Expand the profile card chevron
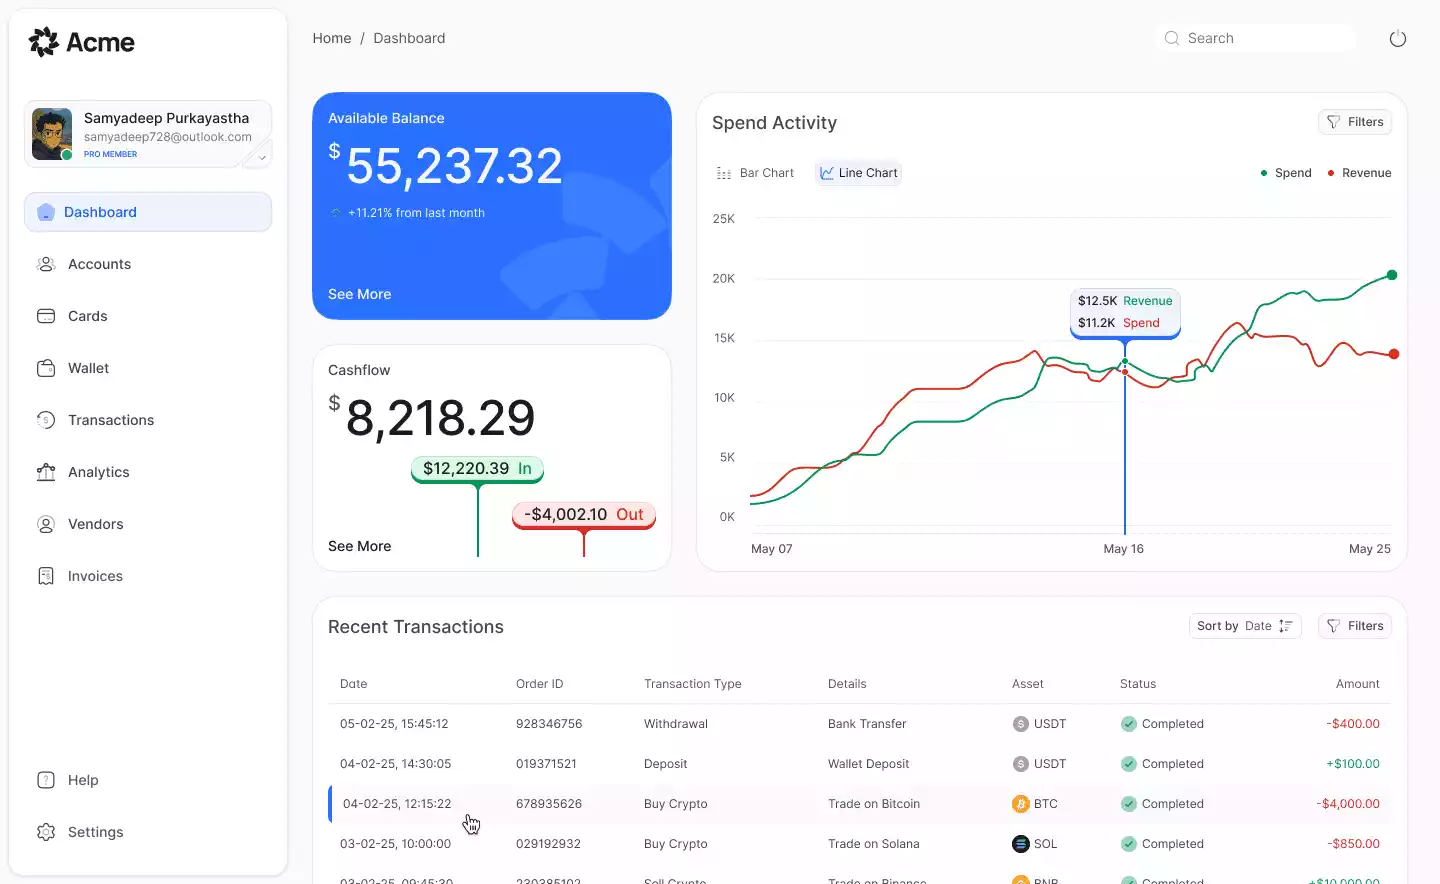 (262, 157)
